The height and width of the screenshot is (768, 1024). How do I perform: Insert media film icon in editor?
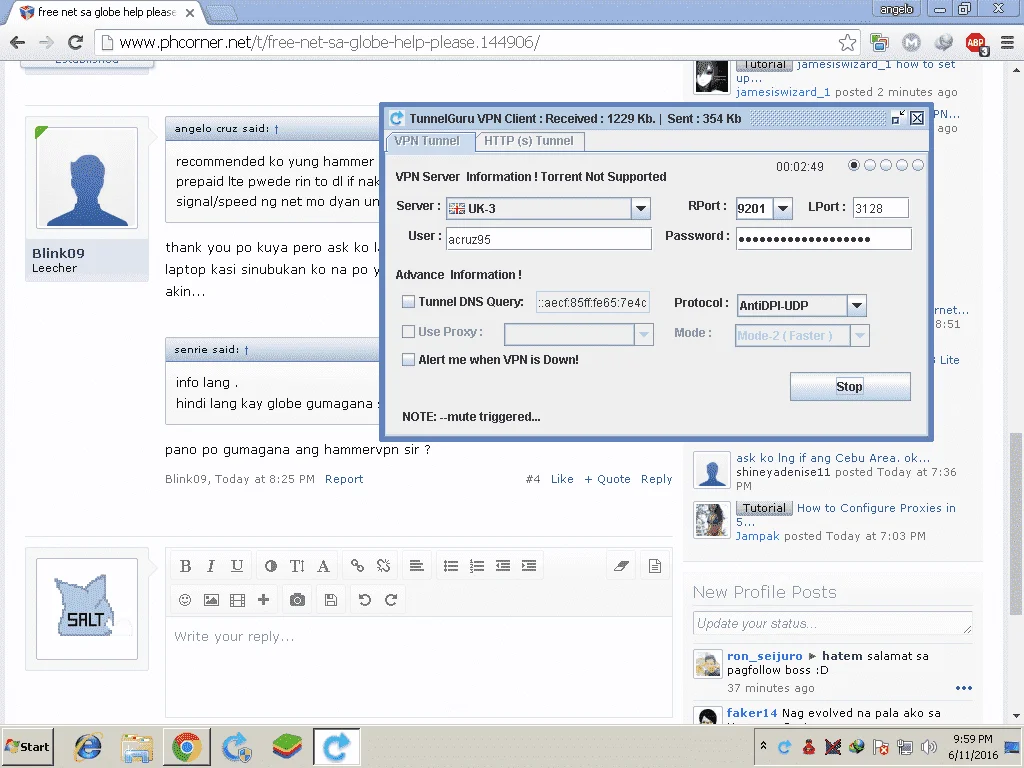[x=237, y=600]
